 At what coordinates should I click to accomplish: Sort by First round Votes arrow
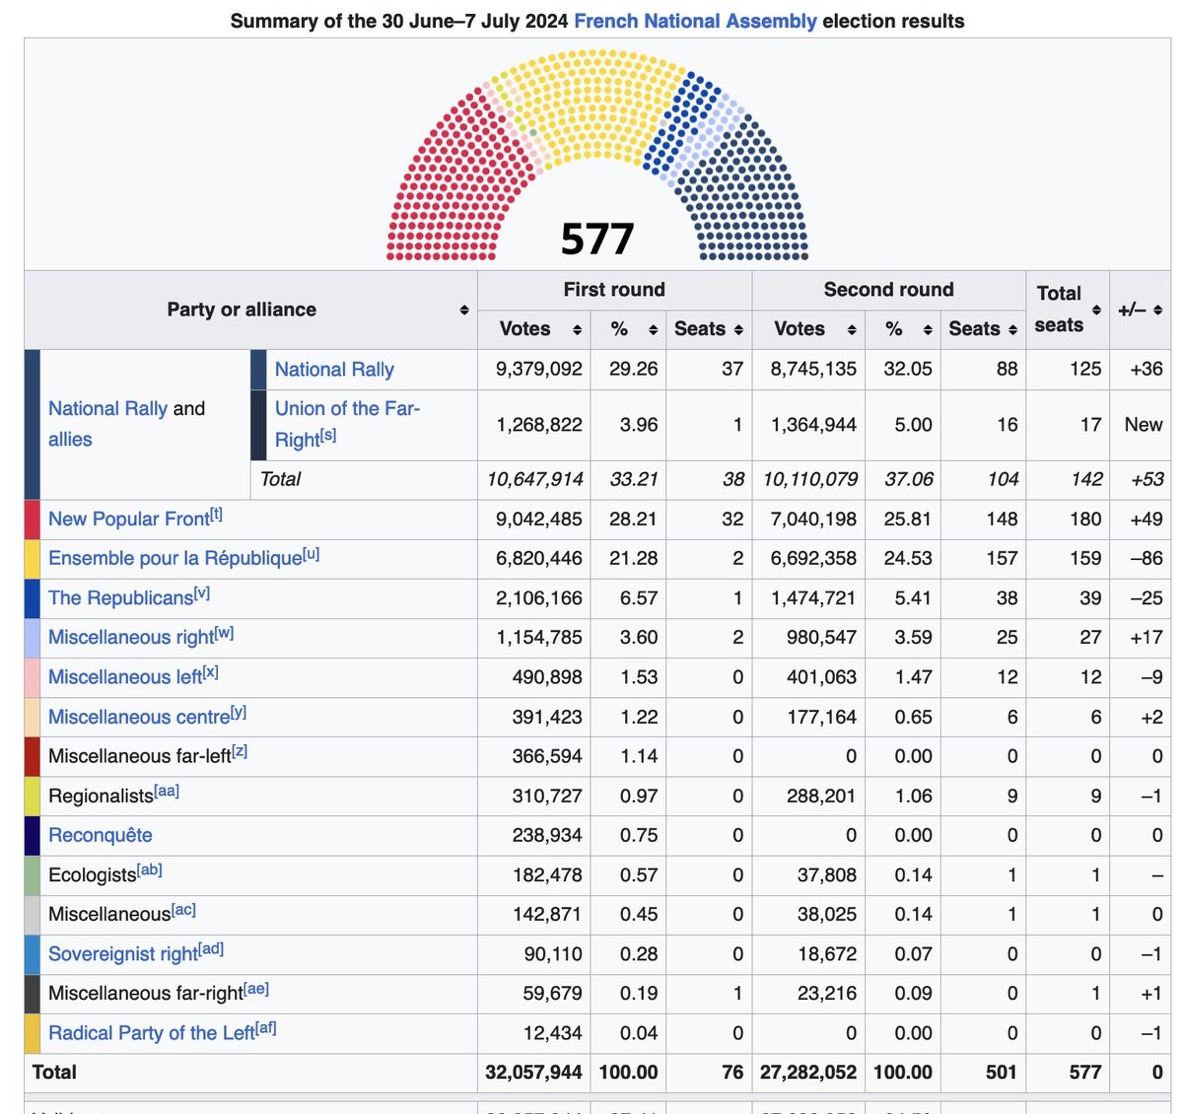(x=577, y=330)
